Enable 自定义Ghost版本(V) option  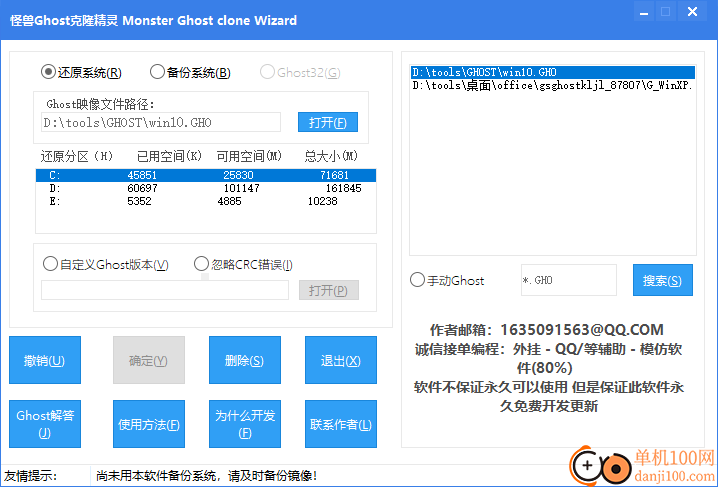tap(105, 264)
